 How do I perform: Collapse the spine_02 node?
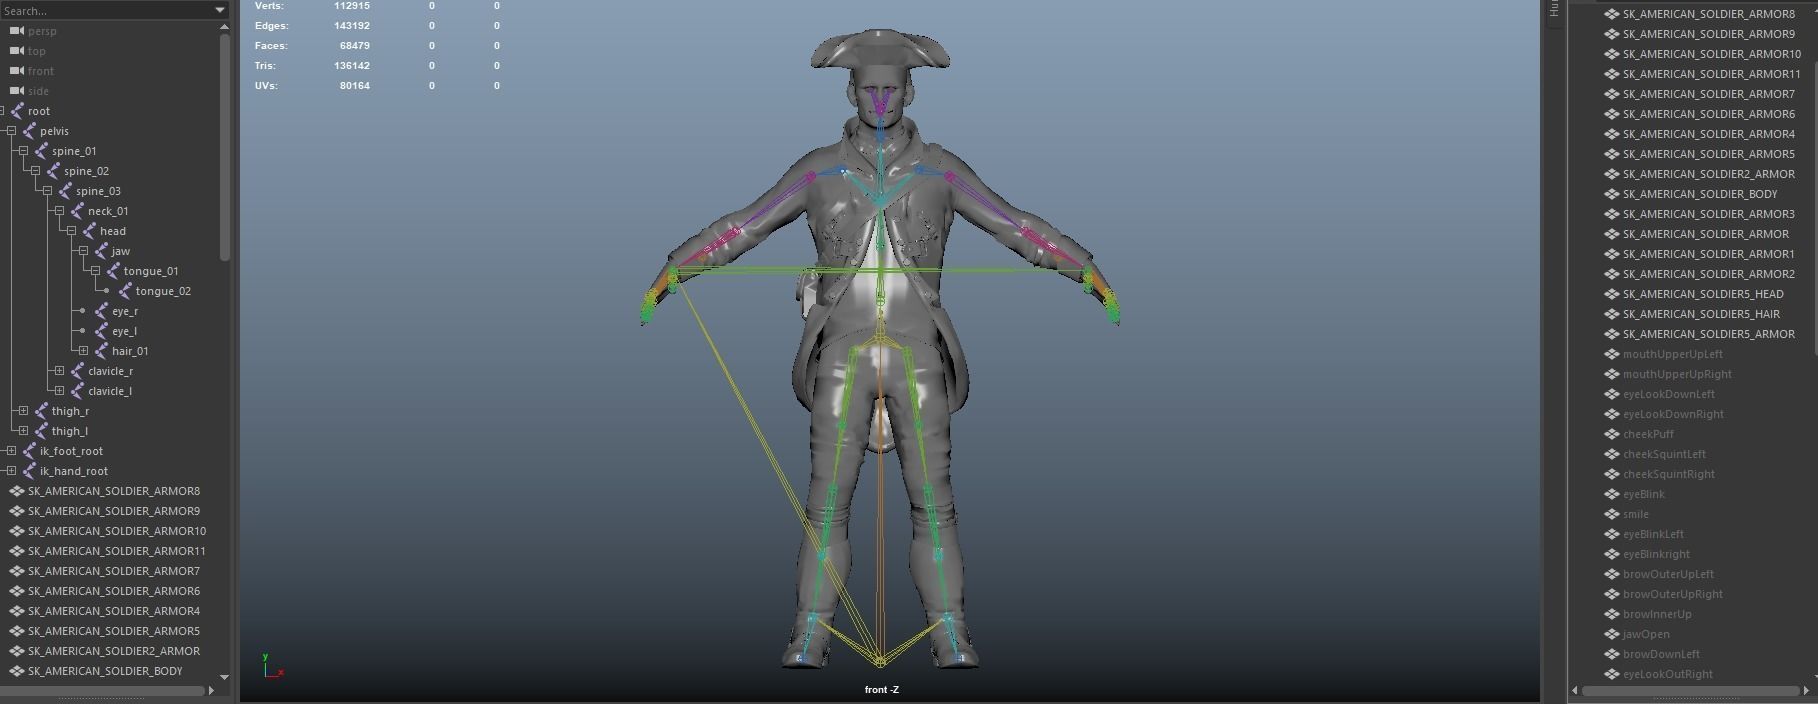tap(35, 171)
